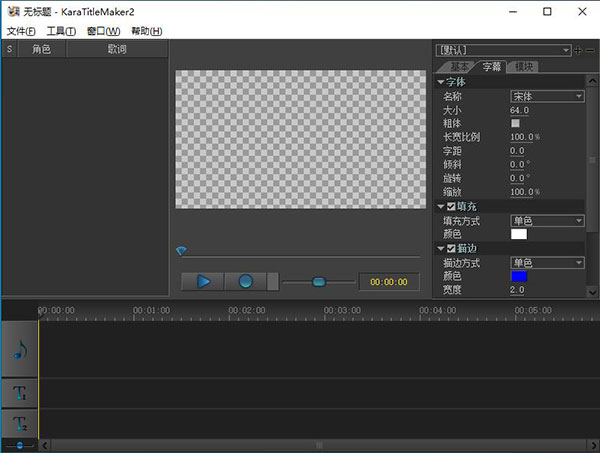The width and height of the screenshot is (600, 453).
Task: Click the round record button
Action: pos(245,282)
